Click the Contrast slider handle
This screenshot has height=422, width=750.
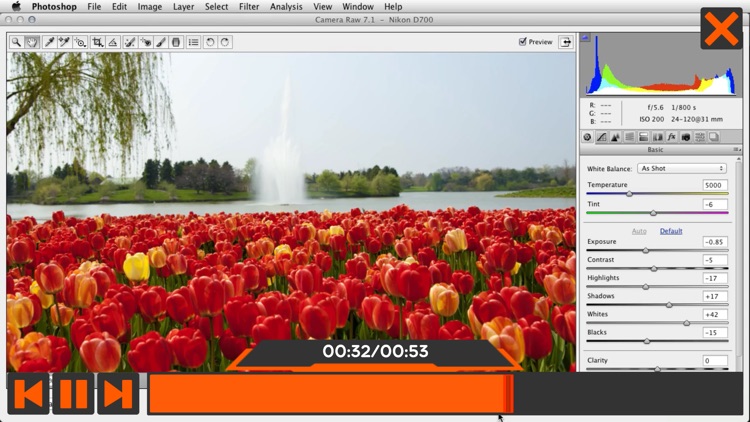tap(654, 268)
